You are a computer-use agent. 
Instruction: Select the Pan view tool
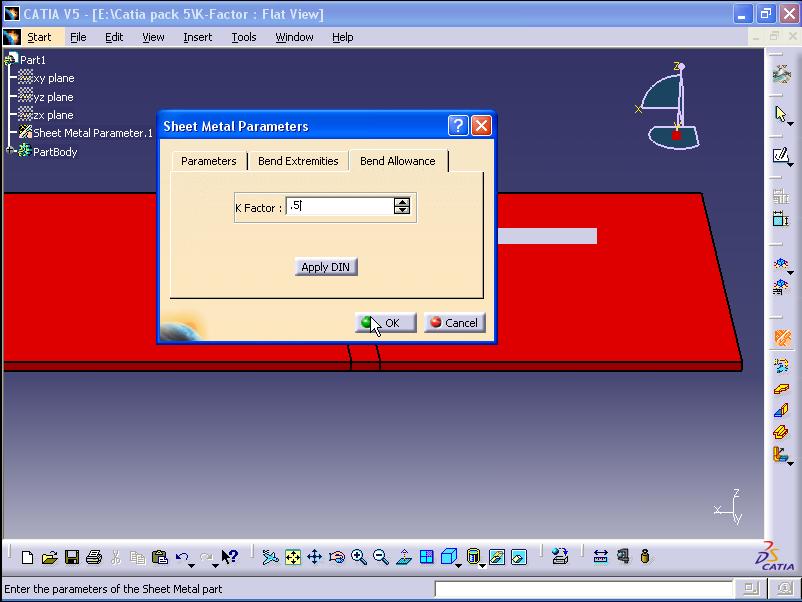[314, 557]
